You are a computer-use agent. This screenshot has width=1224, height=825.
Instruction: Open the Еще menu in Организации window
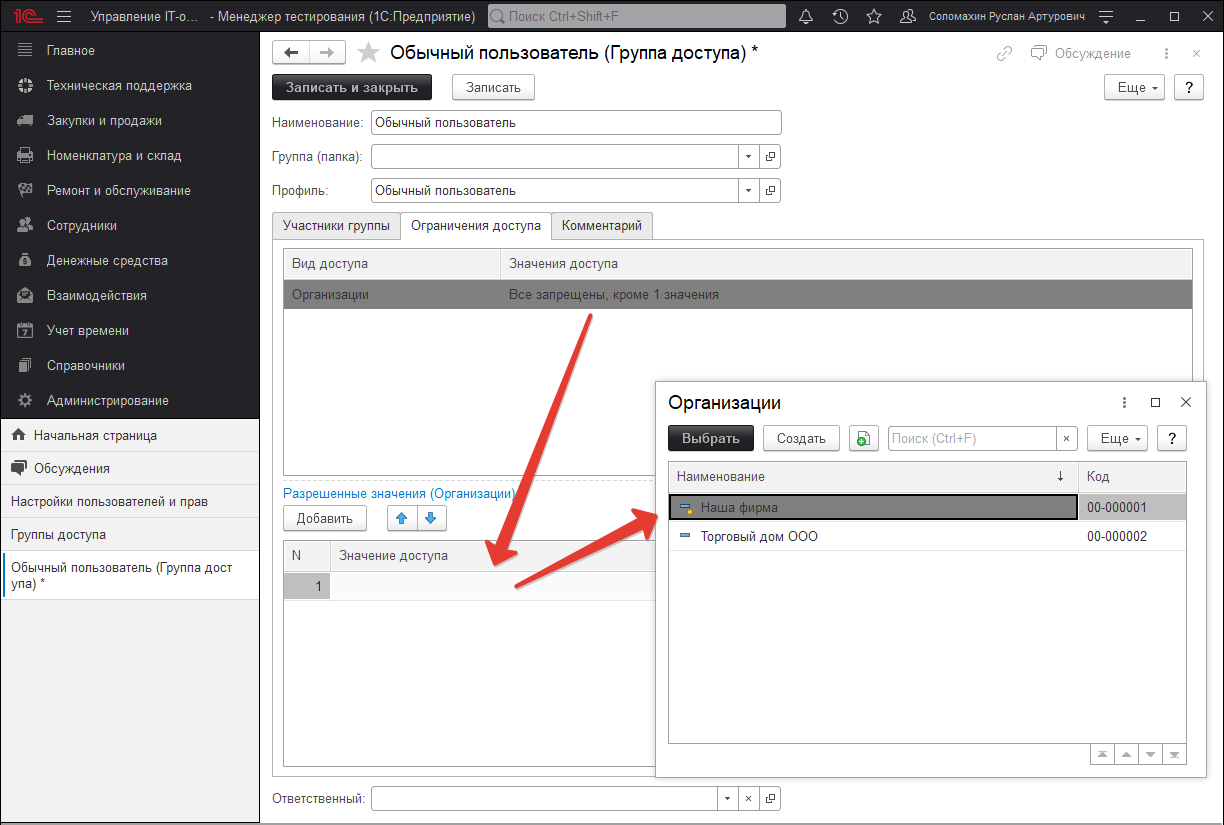point(1117,438)
